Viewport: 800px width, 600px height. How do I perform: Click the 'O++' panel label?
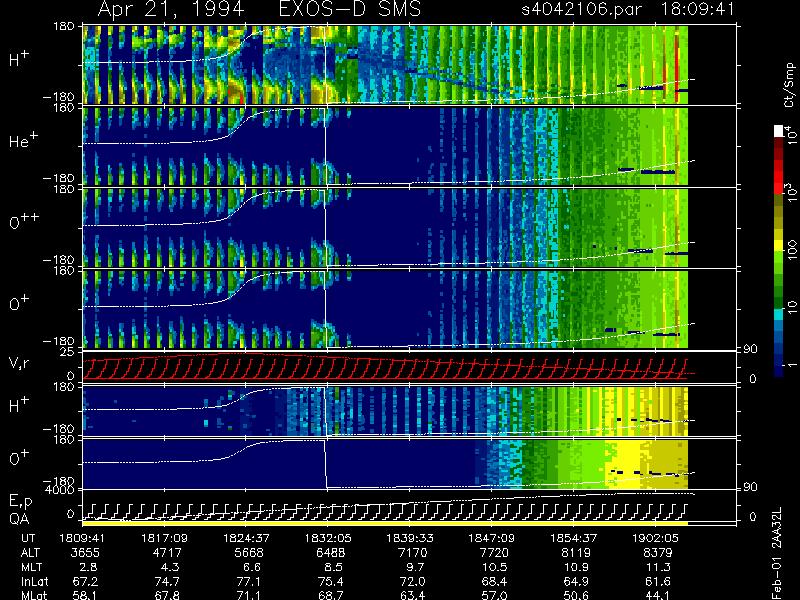point(24,221)
